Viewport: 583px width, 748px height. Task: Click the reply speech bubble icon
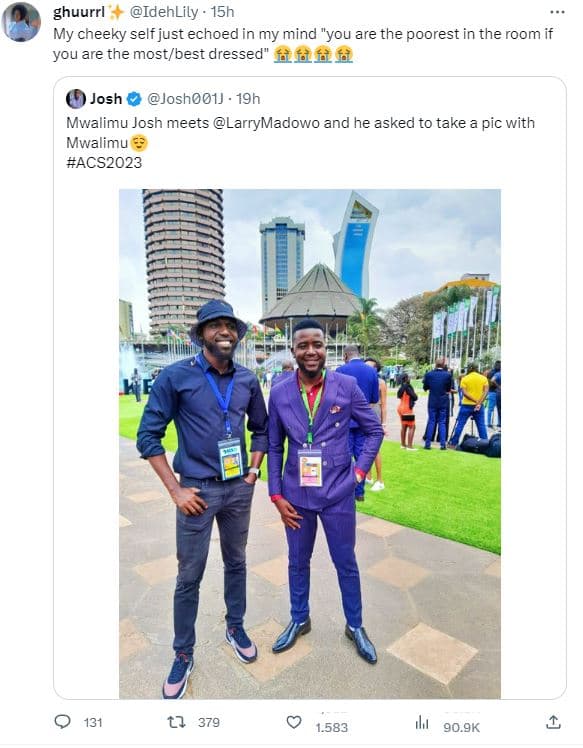(x=62, y=721)
